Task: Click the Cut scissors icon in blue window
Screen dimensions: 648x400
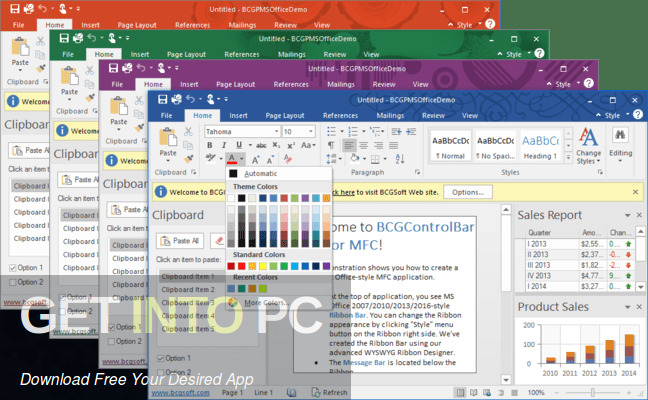Action: tap(188, 132)
